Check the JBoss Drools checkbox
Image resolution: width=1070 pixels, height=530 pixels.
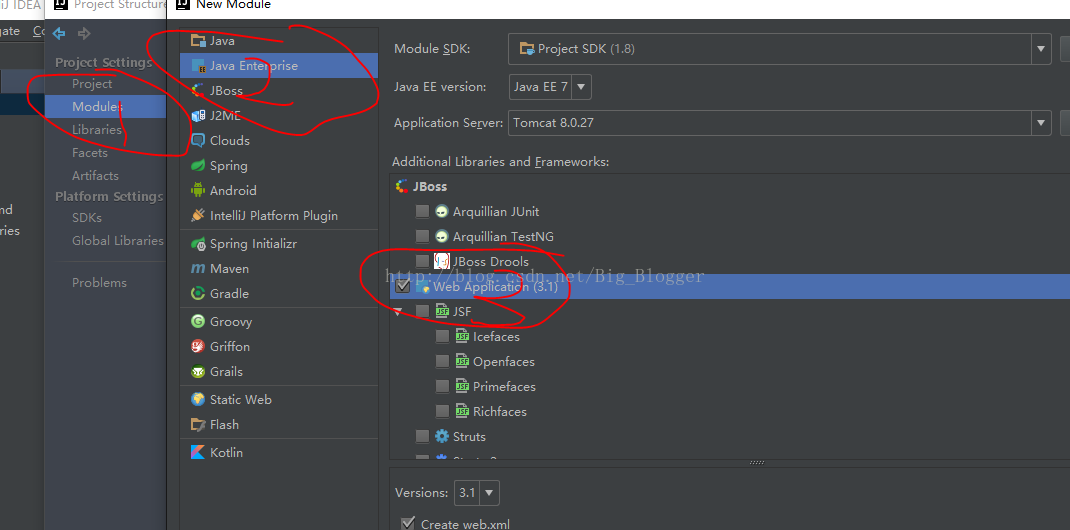422,261
